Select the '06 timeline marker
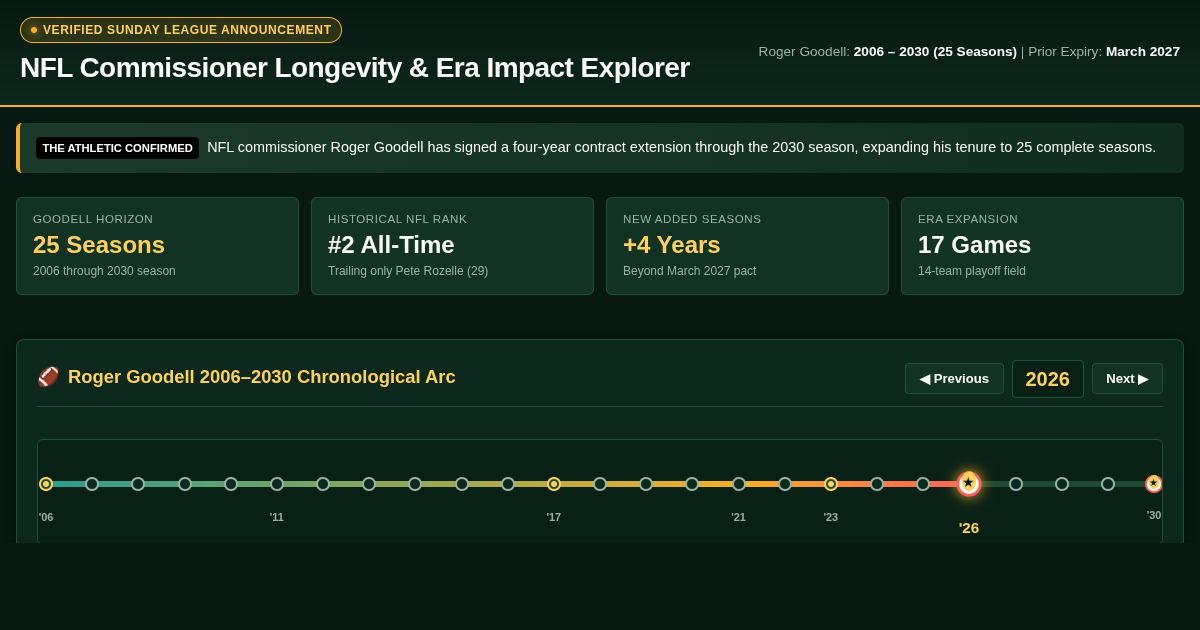 tap(46, 484)
